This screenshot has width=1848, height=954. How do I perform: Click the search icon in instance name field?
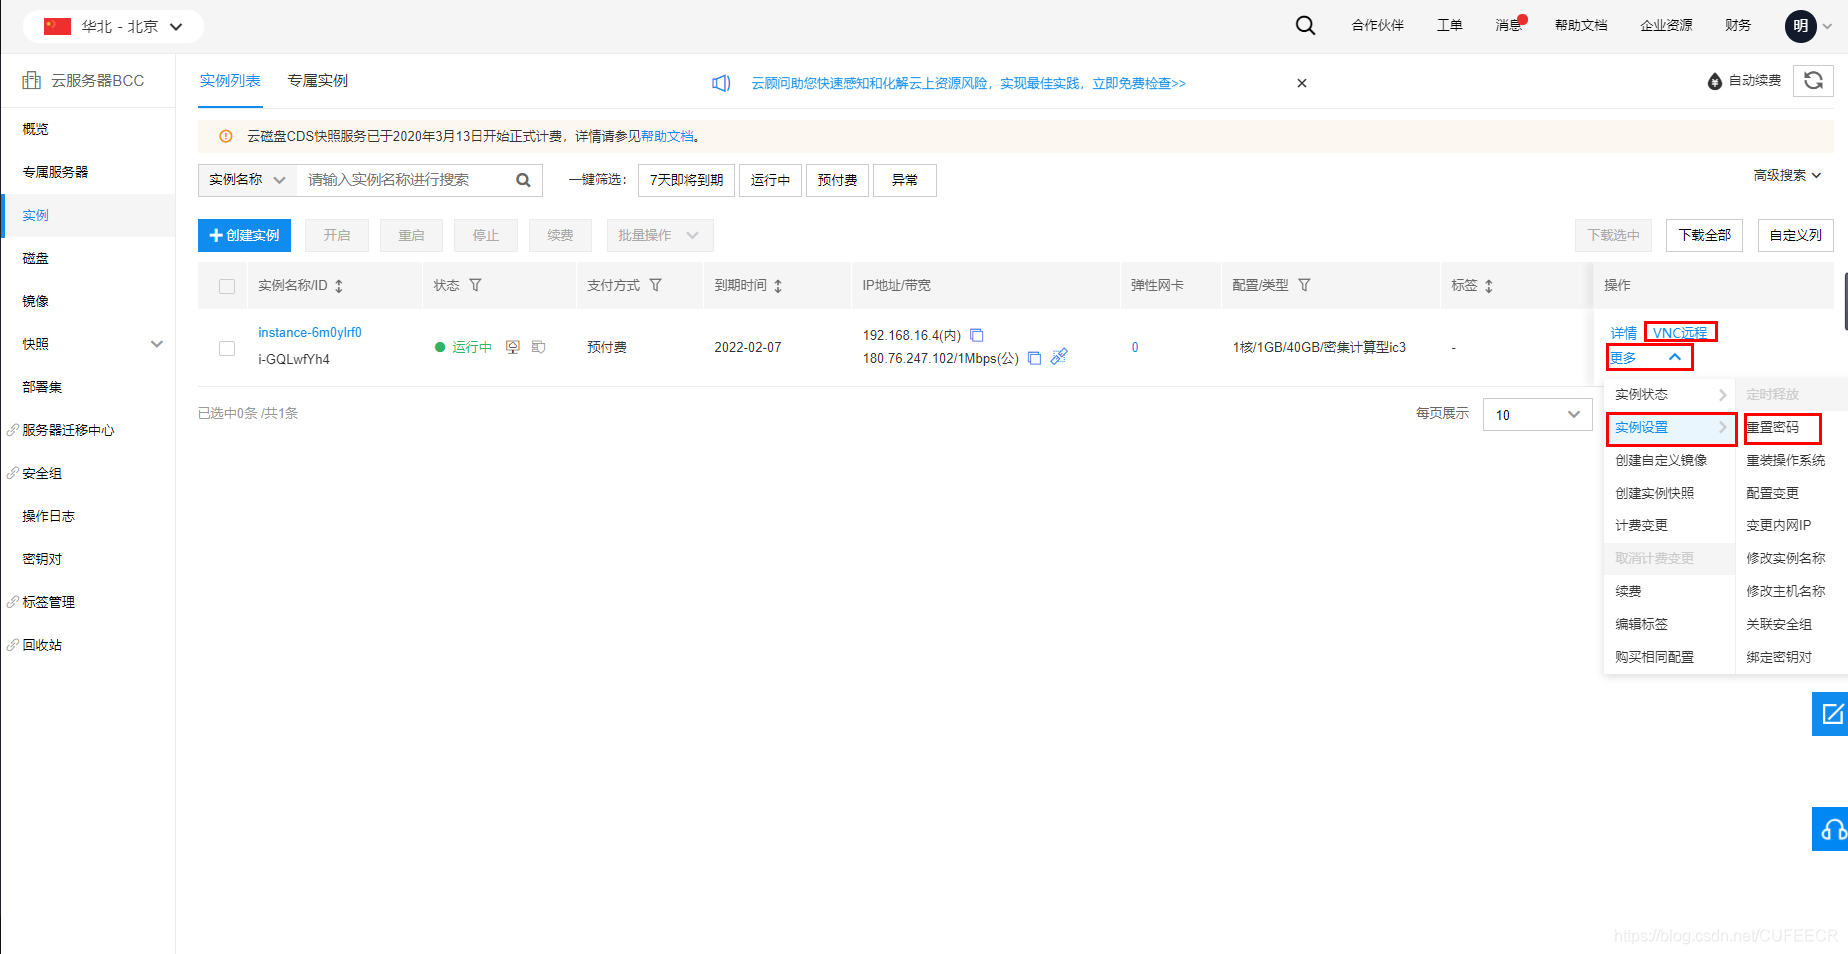coord(523,180)
